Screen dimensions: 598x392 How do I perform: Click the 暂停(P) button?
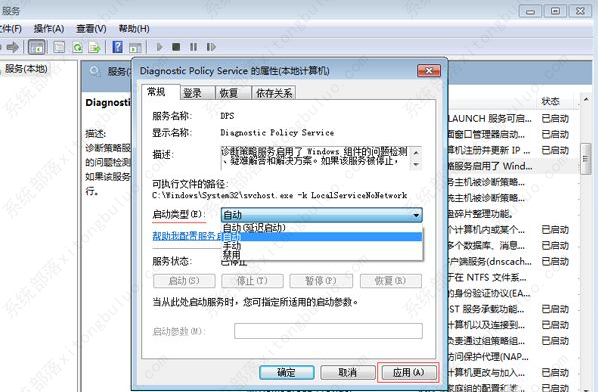coord(321,281)
